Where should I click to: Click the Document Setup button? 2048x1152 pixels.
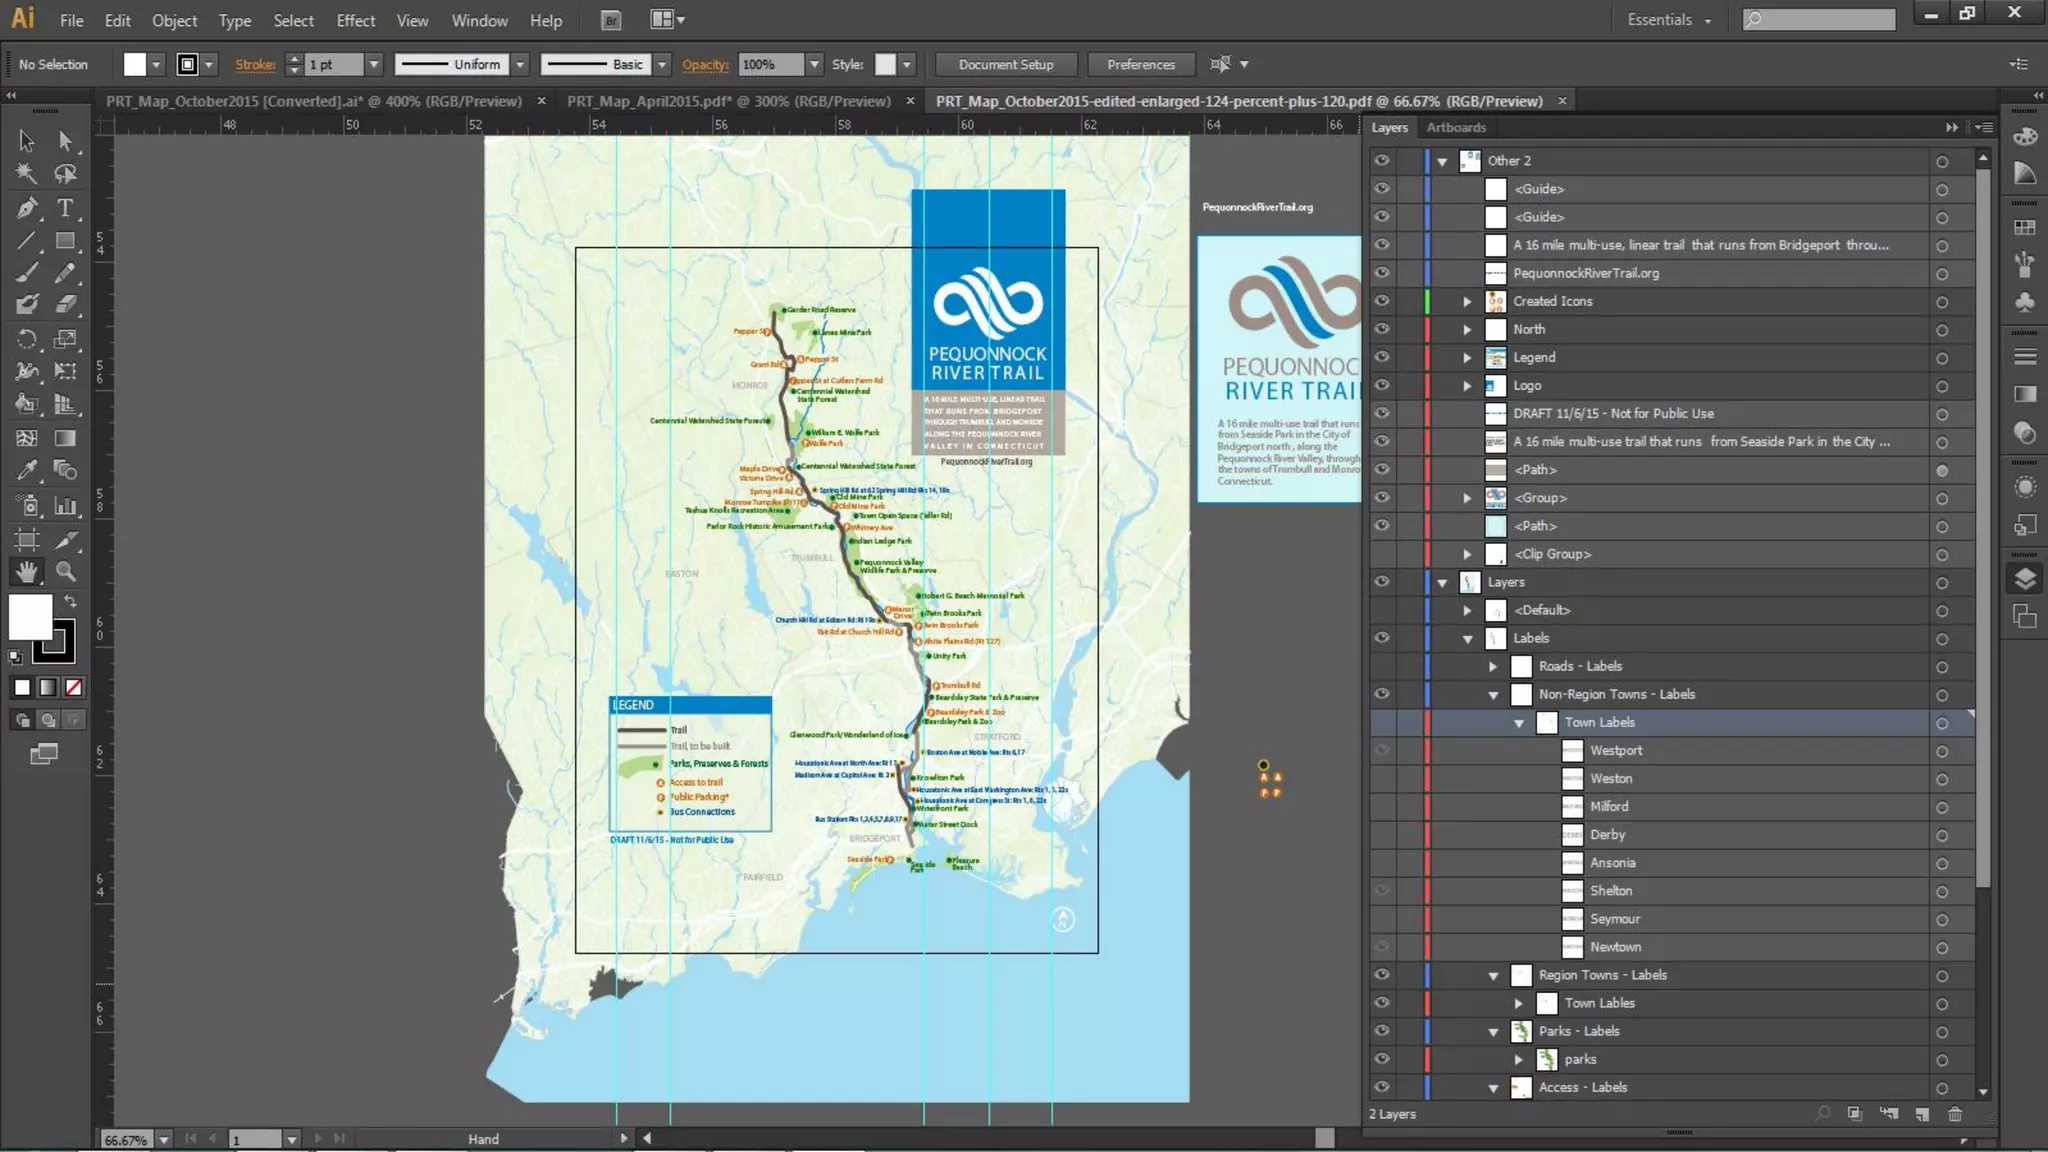click(1005, 64)
